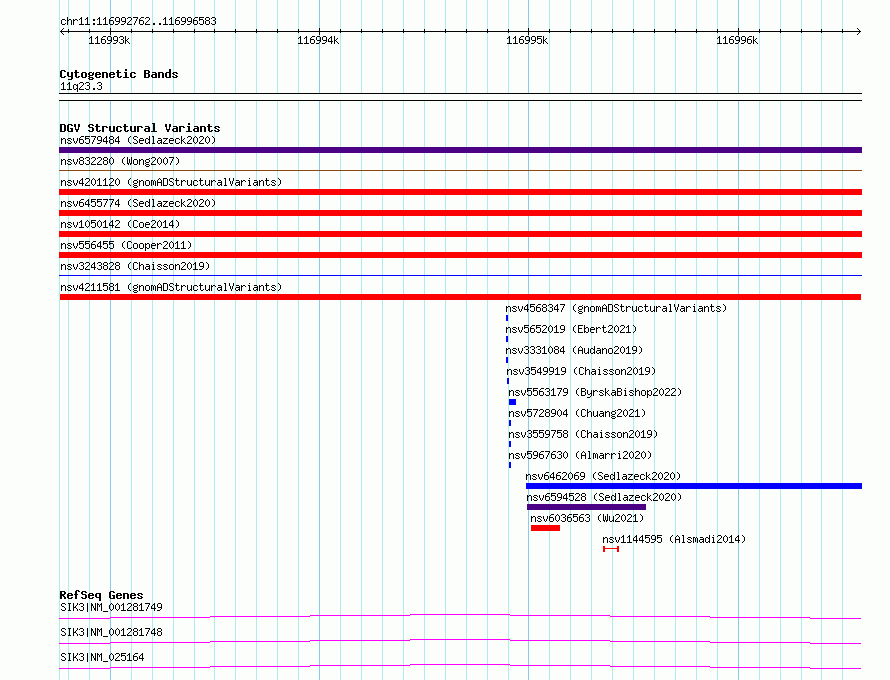Click nsv5728904 (Chuang2021) variant label
The image size is (890, 680).
(x=577, y=413)
